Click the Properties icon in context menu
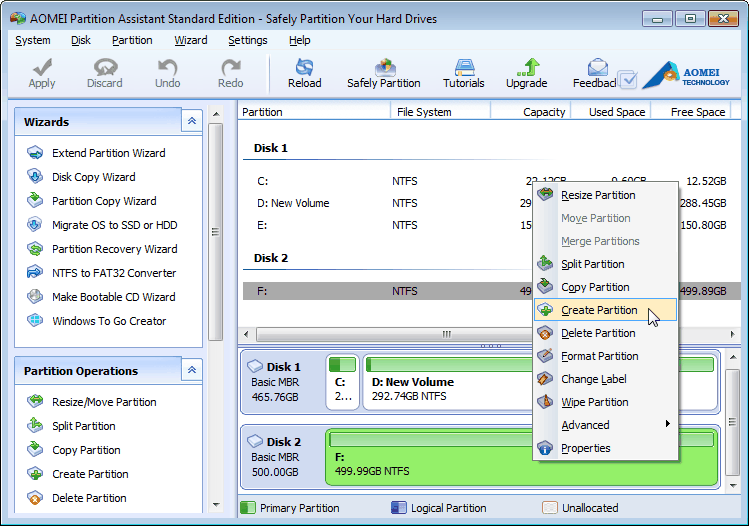Image resolution: width=749 pixels, height=526 pixels. click(545, 448)
